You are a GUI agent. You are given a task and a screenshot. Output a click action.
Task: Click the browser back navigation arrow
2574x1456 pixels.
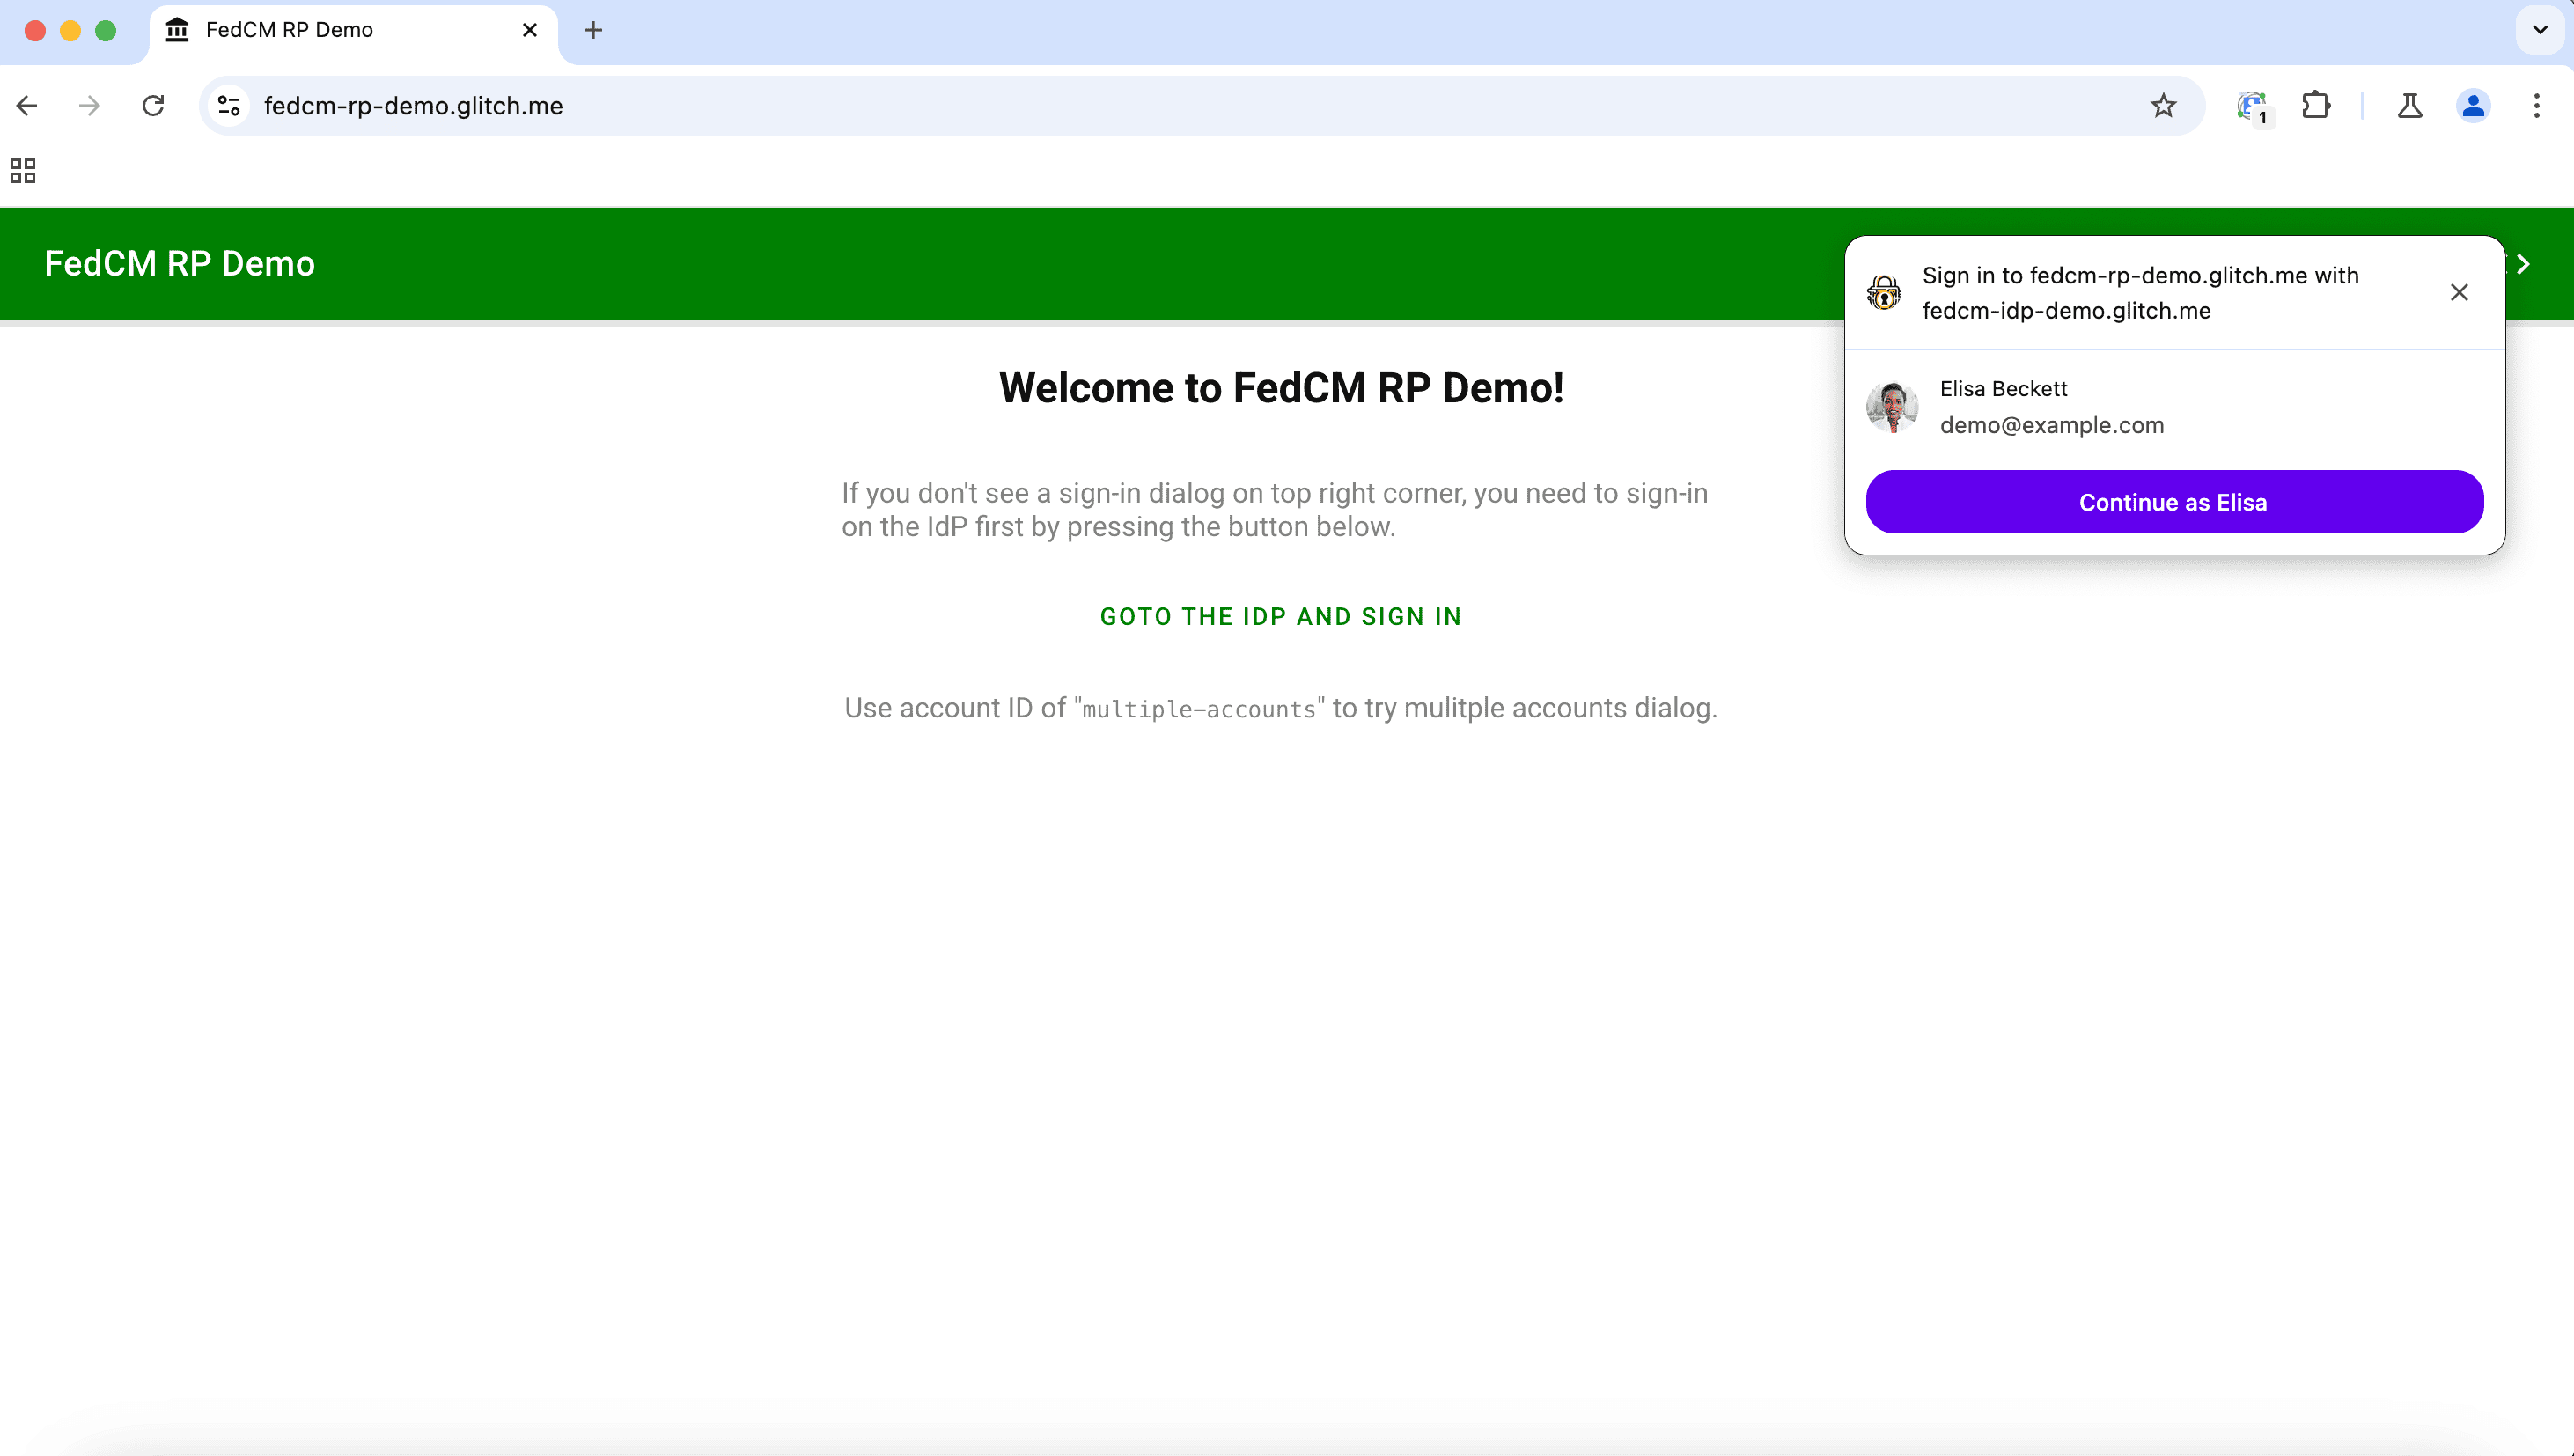click(28, 106)
